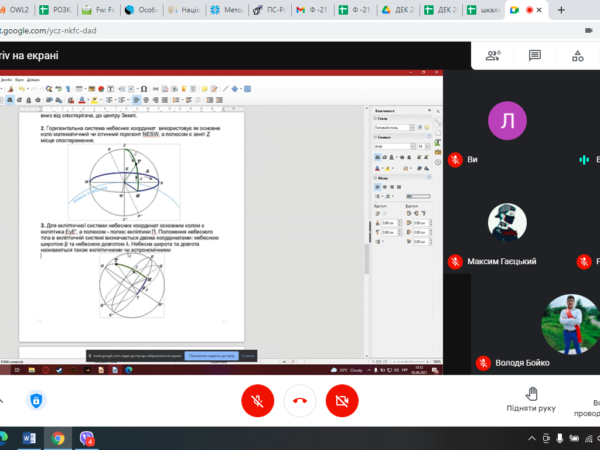Open Word from the Windows taskbar
The image size is (600, 450).
pos(29,438)
